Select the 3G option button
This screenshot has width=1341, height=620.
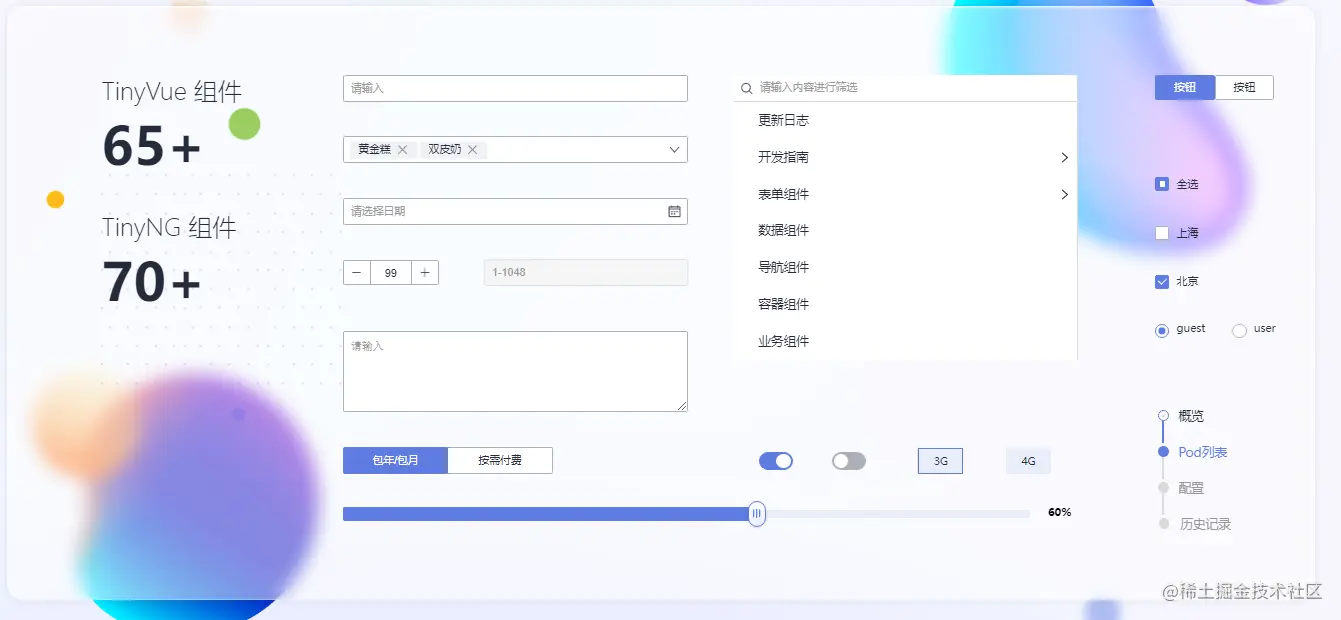click(x=939, y=460)
